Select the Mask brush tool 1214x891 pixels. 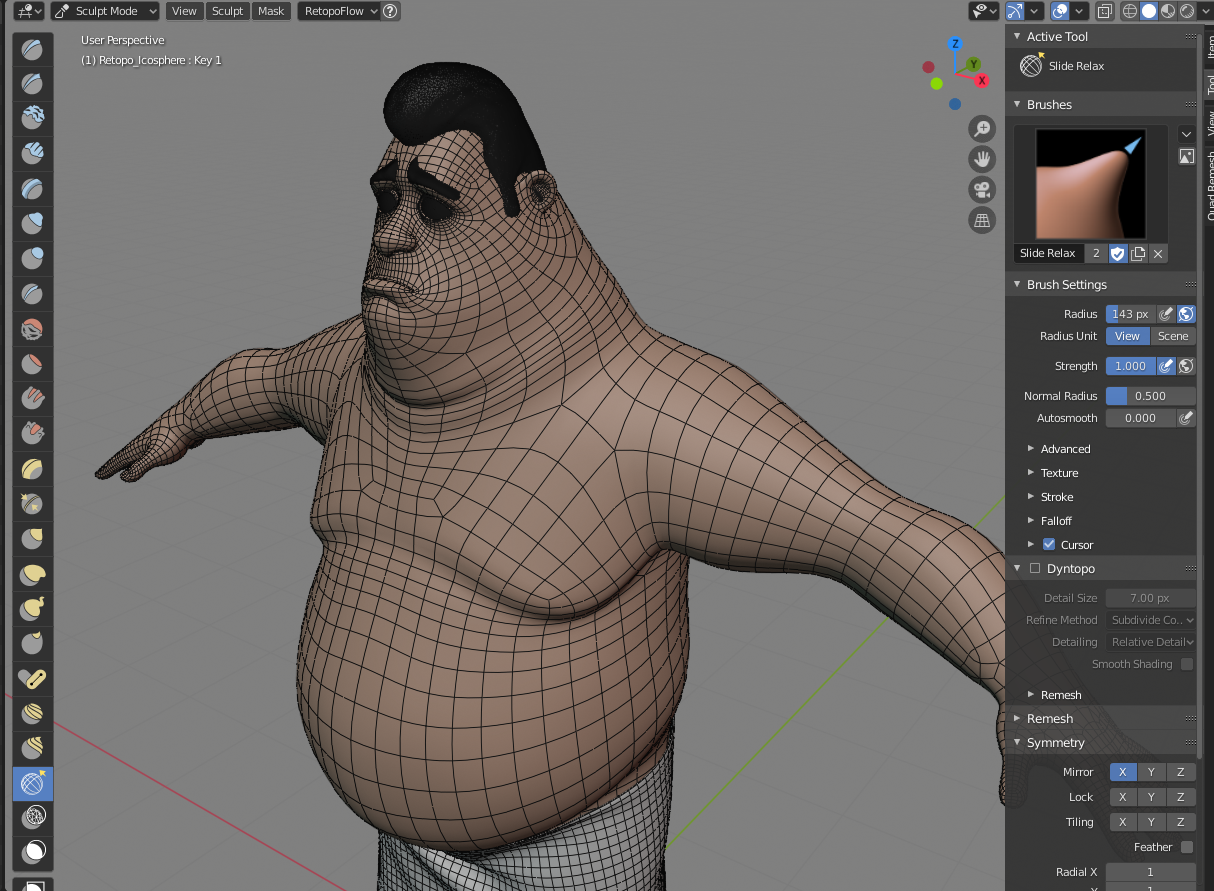tap(33, 853)
